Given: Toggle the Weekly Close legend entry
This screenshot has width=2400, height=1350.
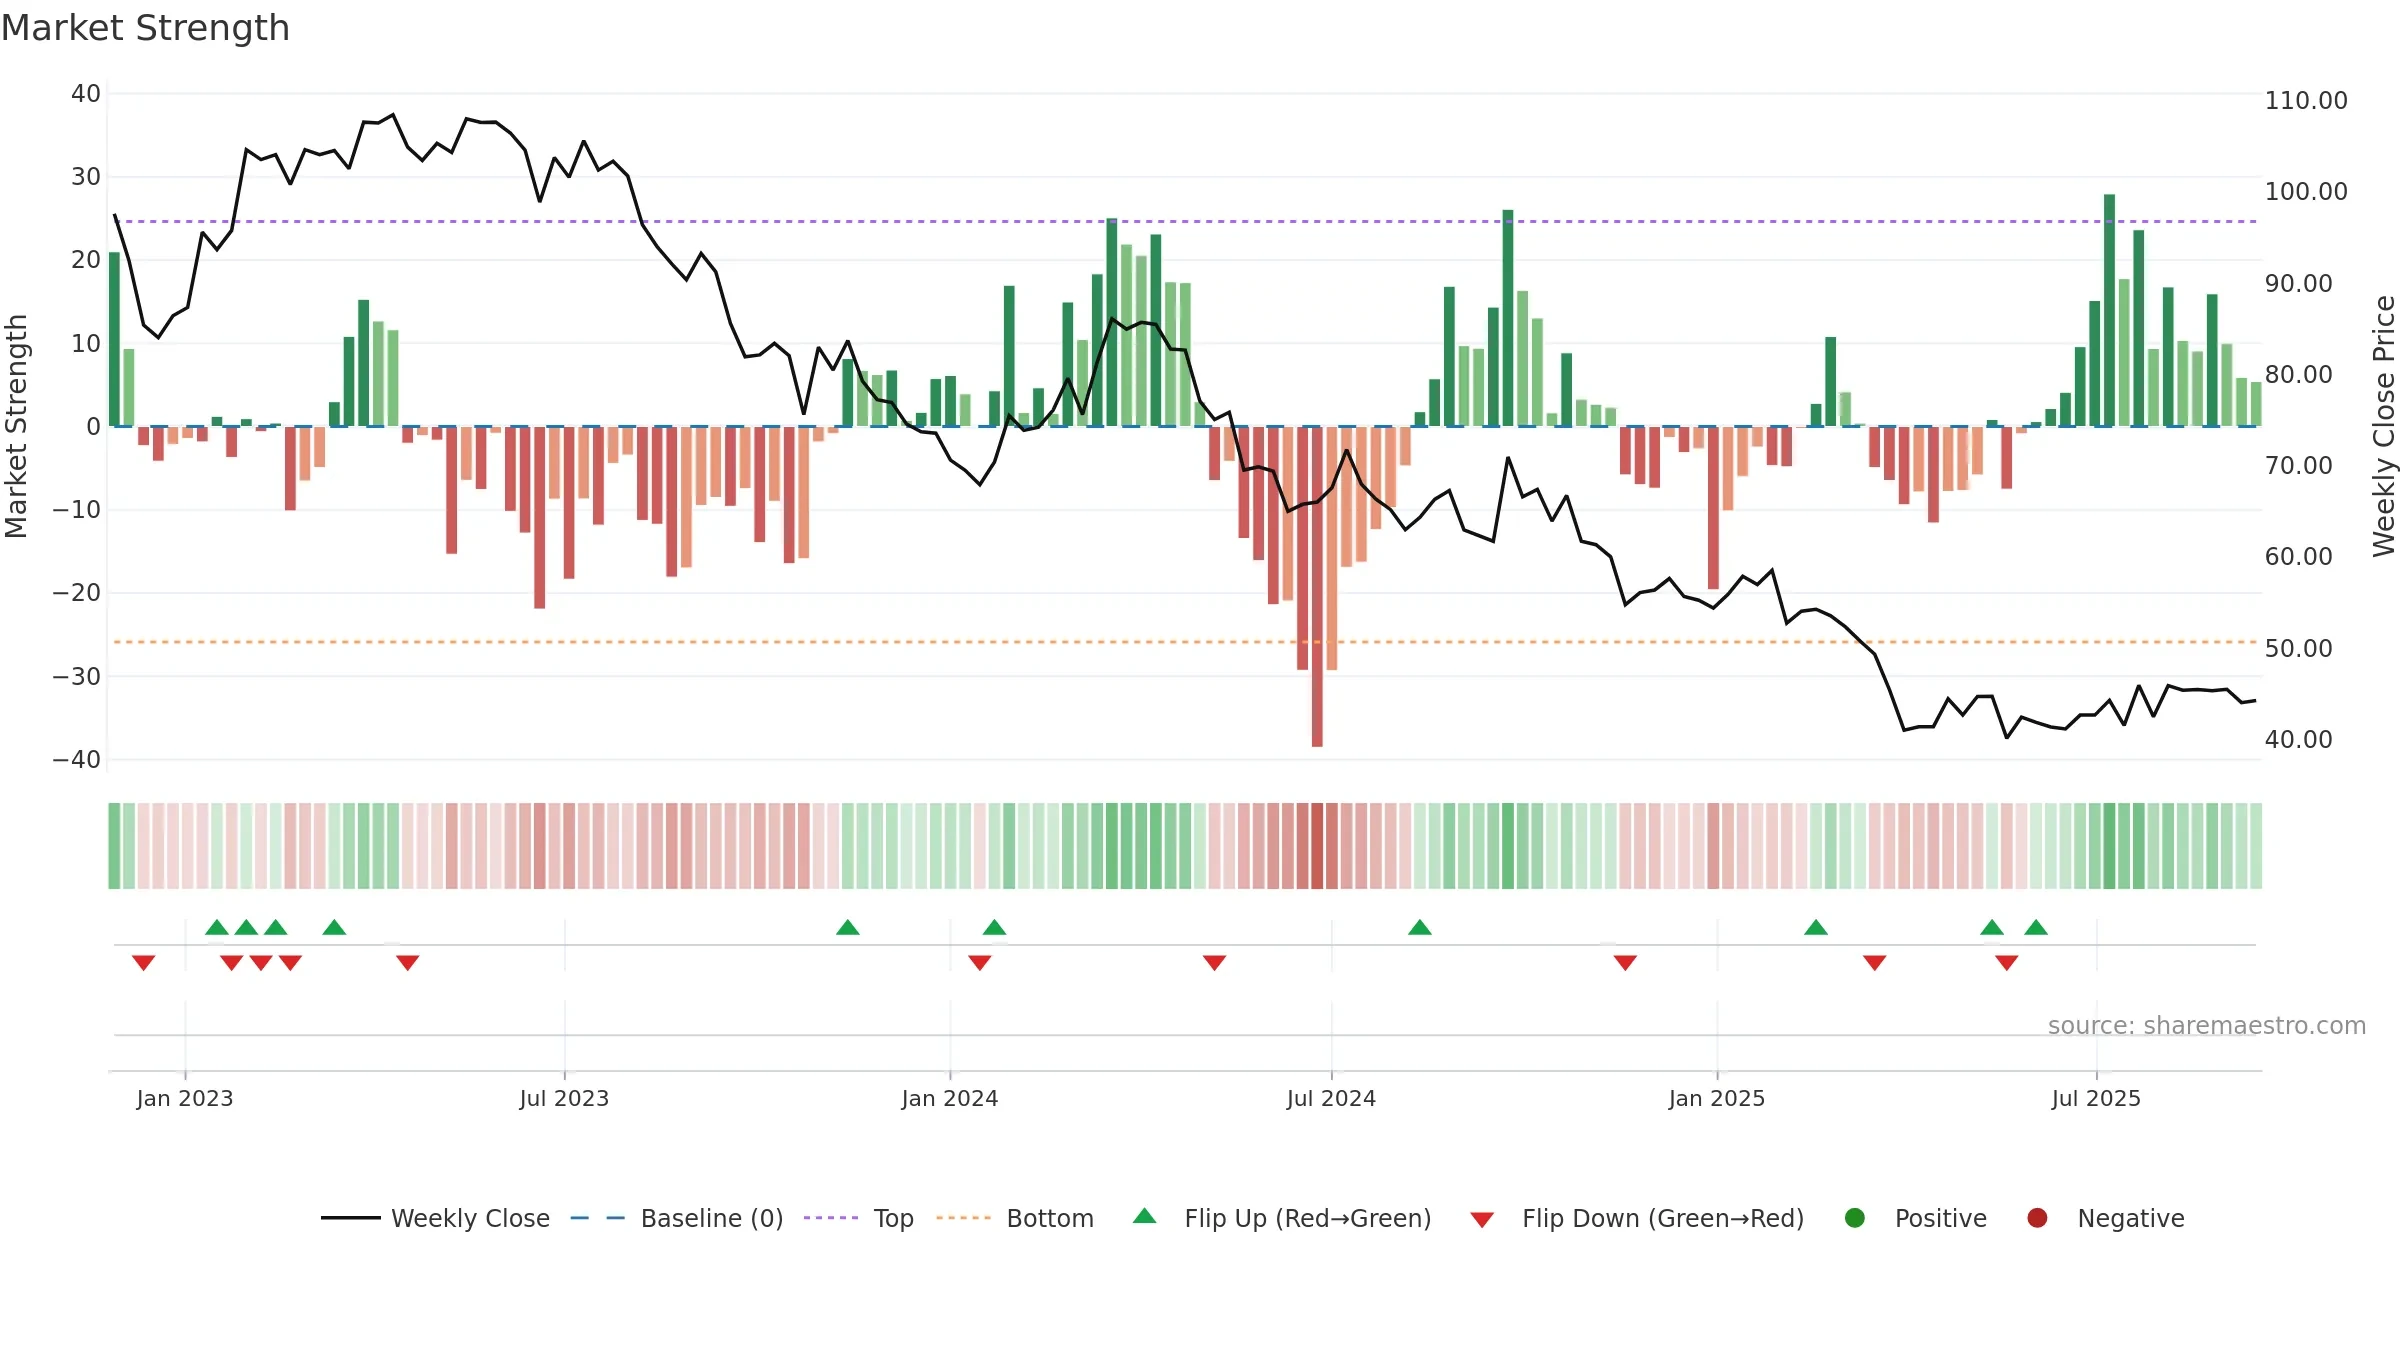Looking at the screenshot, I should [436, 1218].
